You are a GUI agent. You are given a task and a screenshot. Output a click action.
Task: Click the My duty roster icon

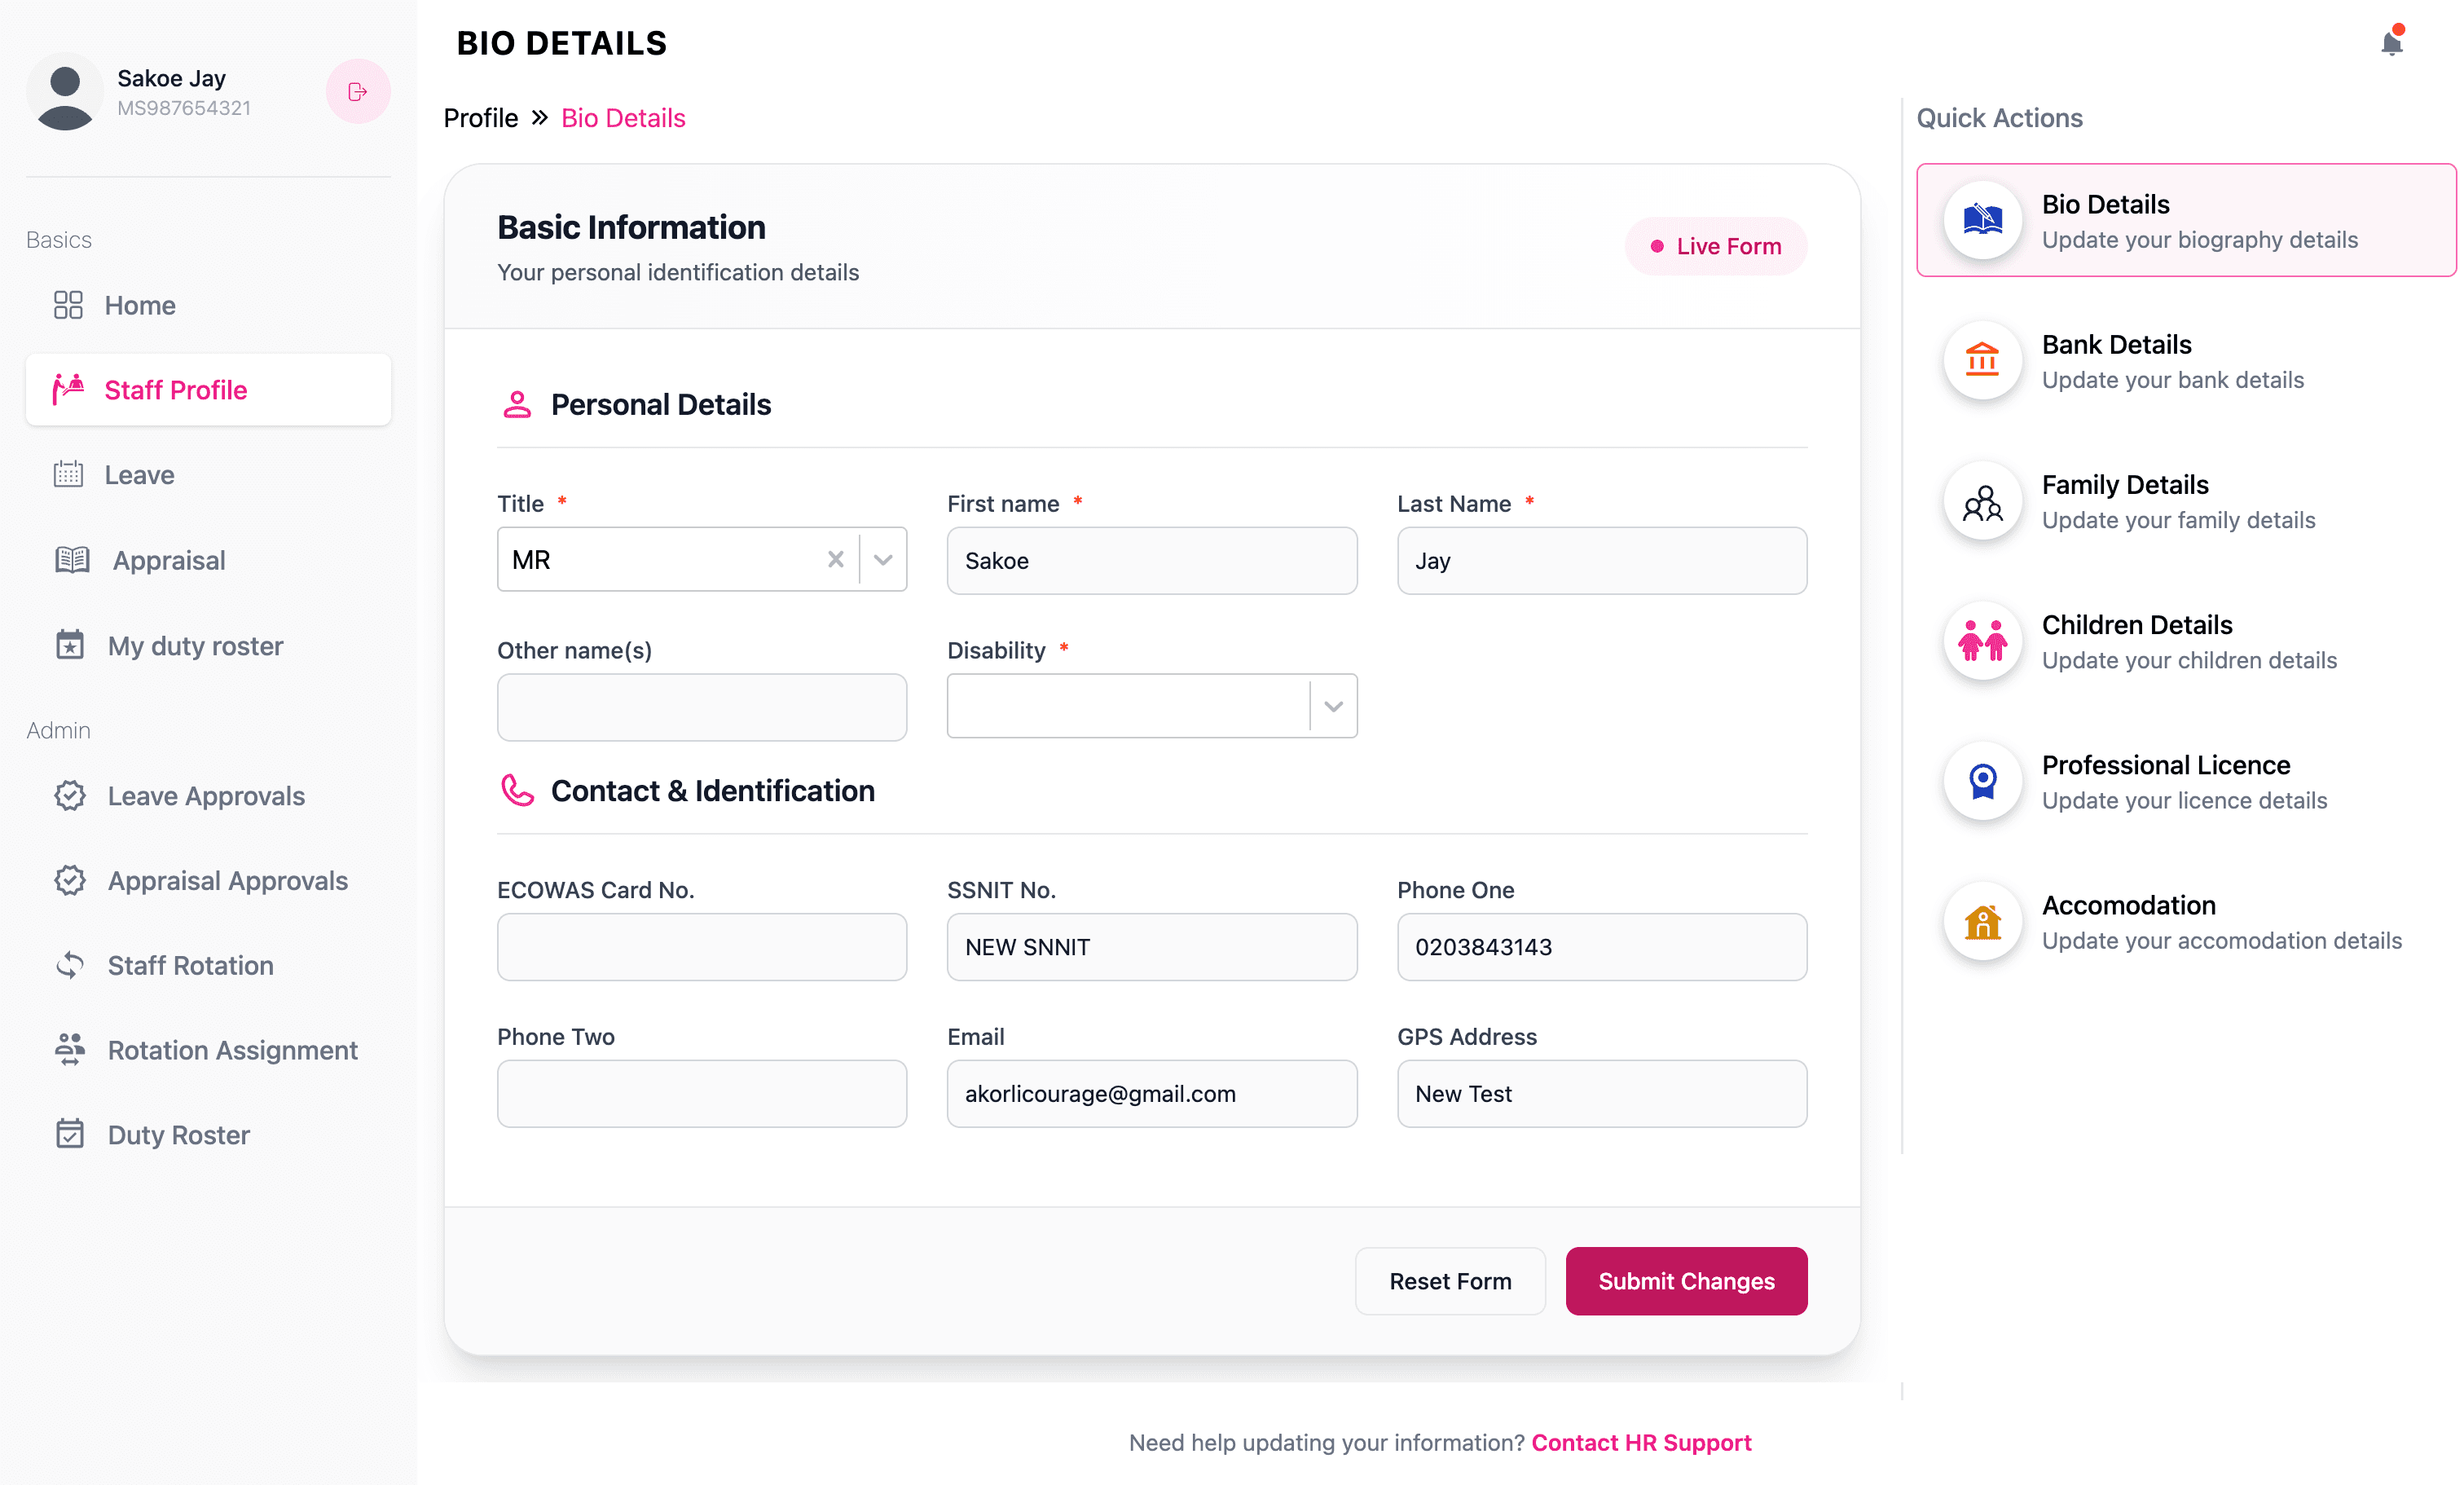(x=70, y=645)
